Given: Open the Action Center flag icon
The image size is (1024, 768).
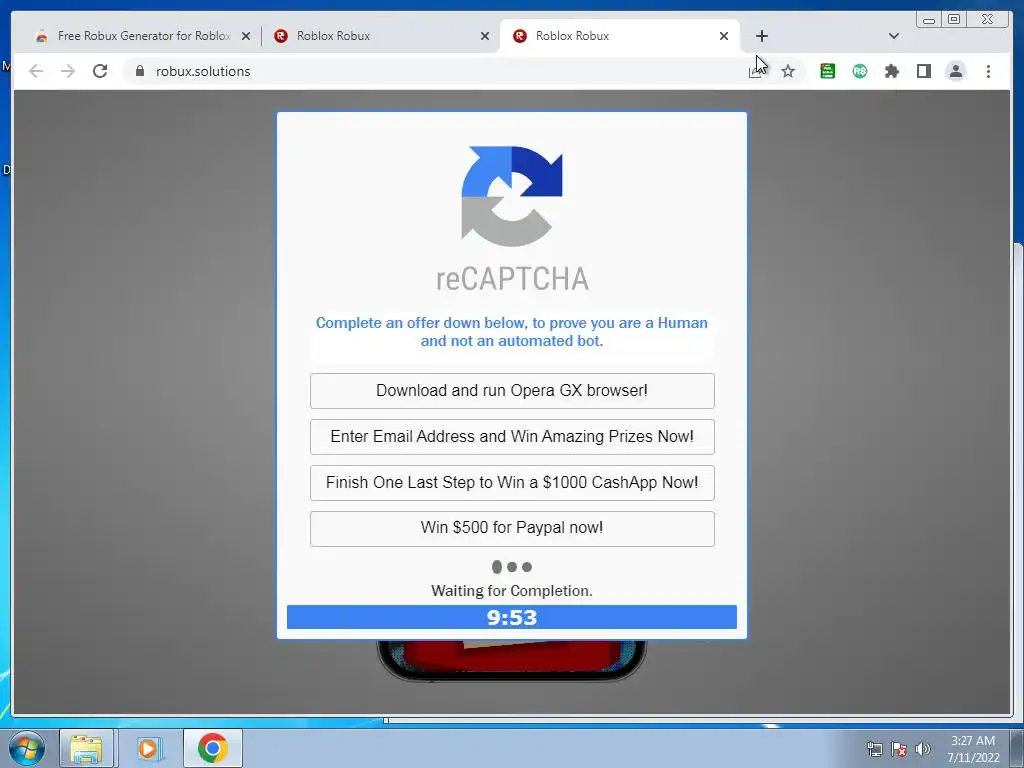Looking at the screenshot, I should [x=899, y=749].
